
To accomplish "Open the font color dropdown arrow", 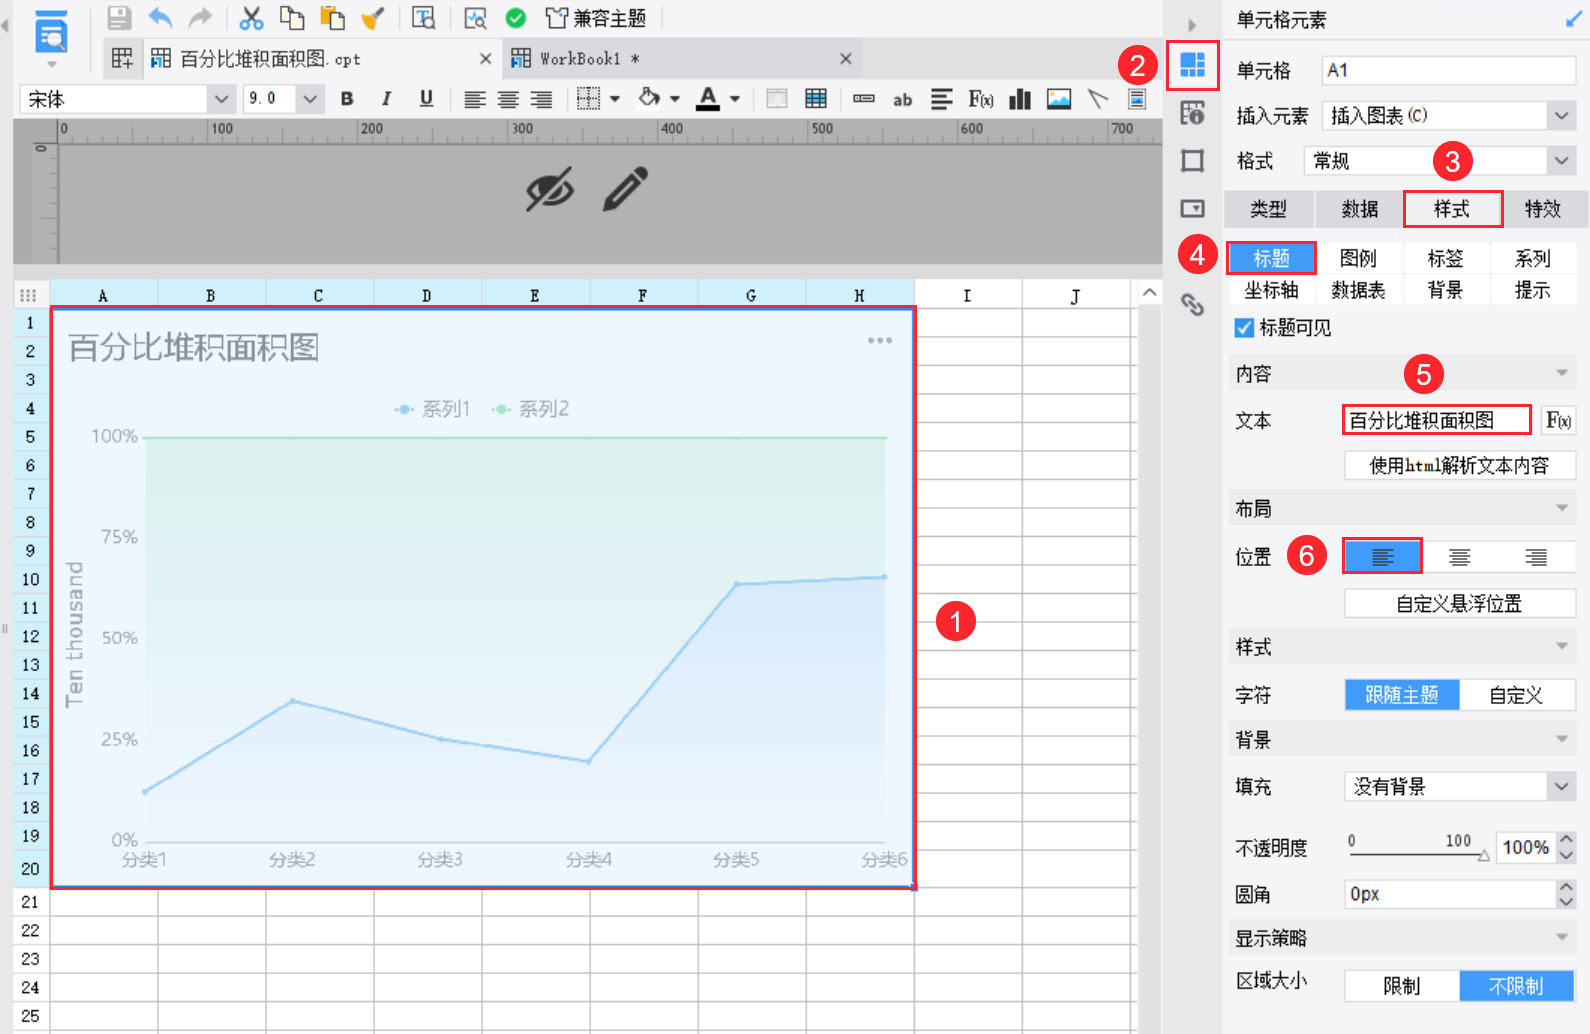I will coord(735,99).
